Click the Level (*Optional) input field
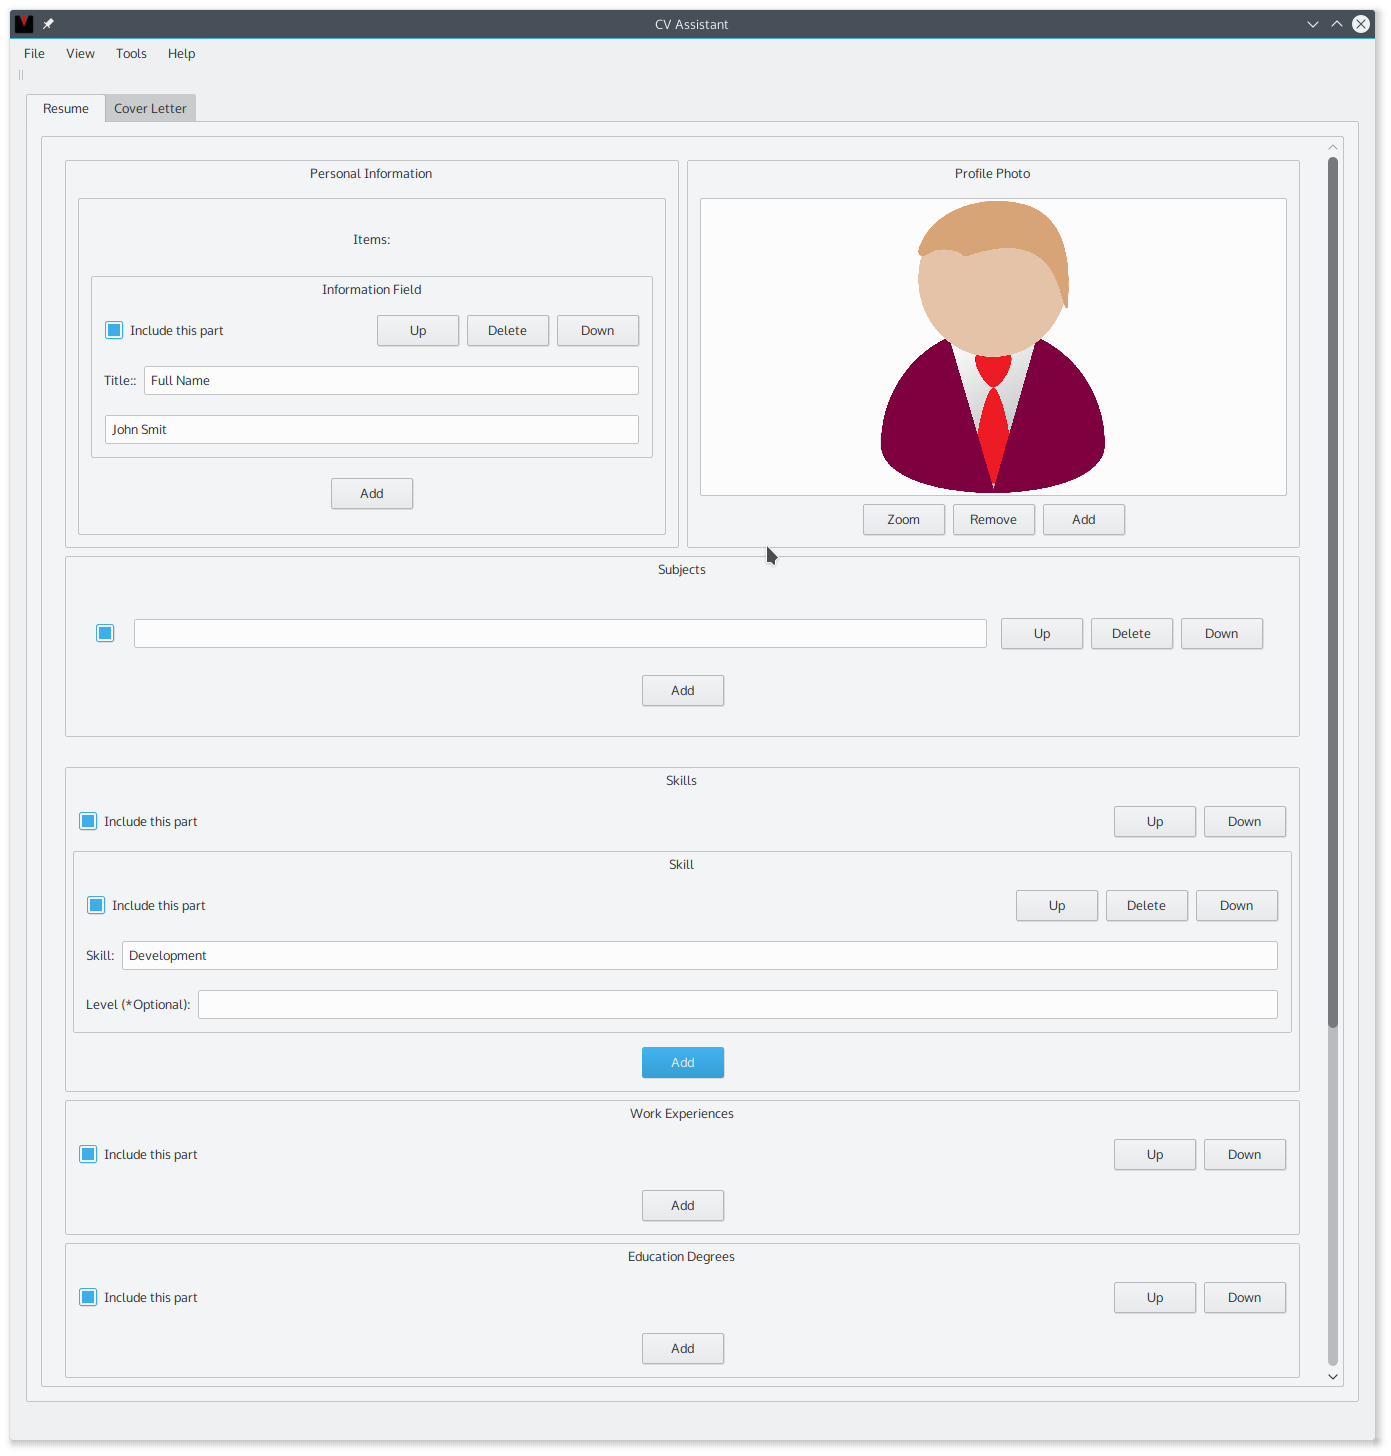This screenshot has width=1391, height=1456. [x=738, y=1005]
